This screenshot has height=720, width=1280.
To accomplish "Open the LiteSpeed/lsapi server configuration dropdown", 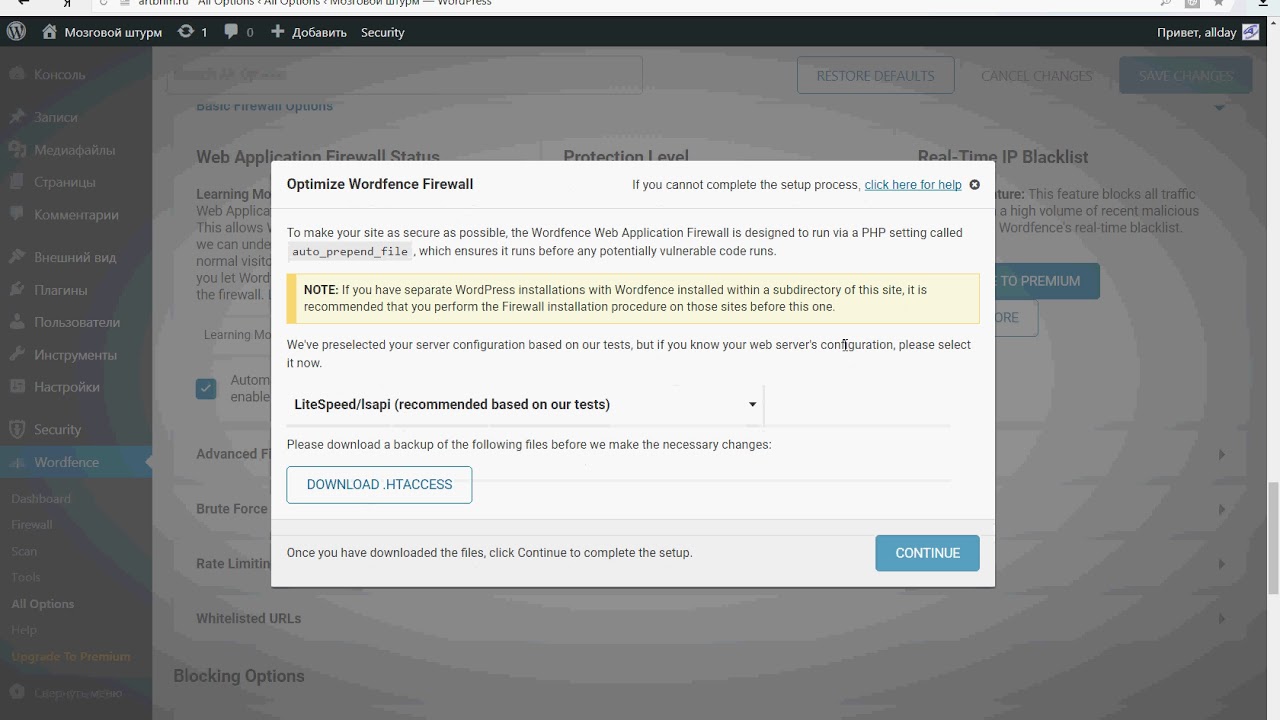I will pos(525,404).
